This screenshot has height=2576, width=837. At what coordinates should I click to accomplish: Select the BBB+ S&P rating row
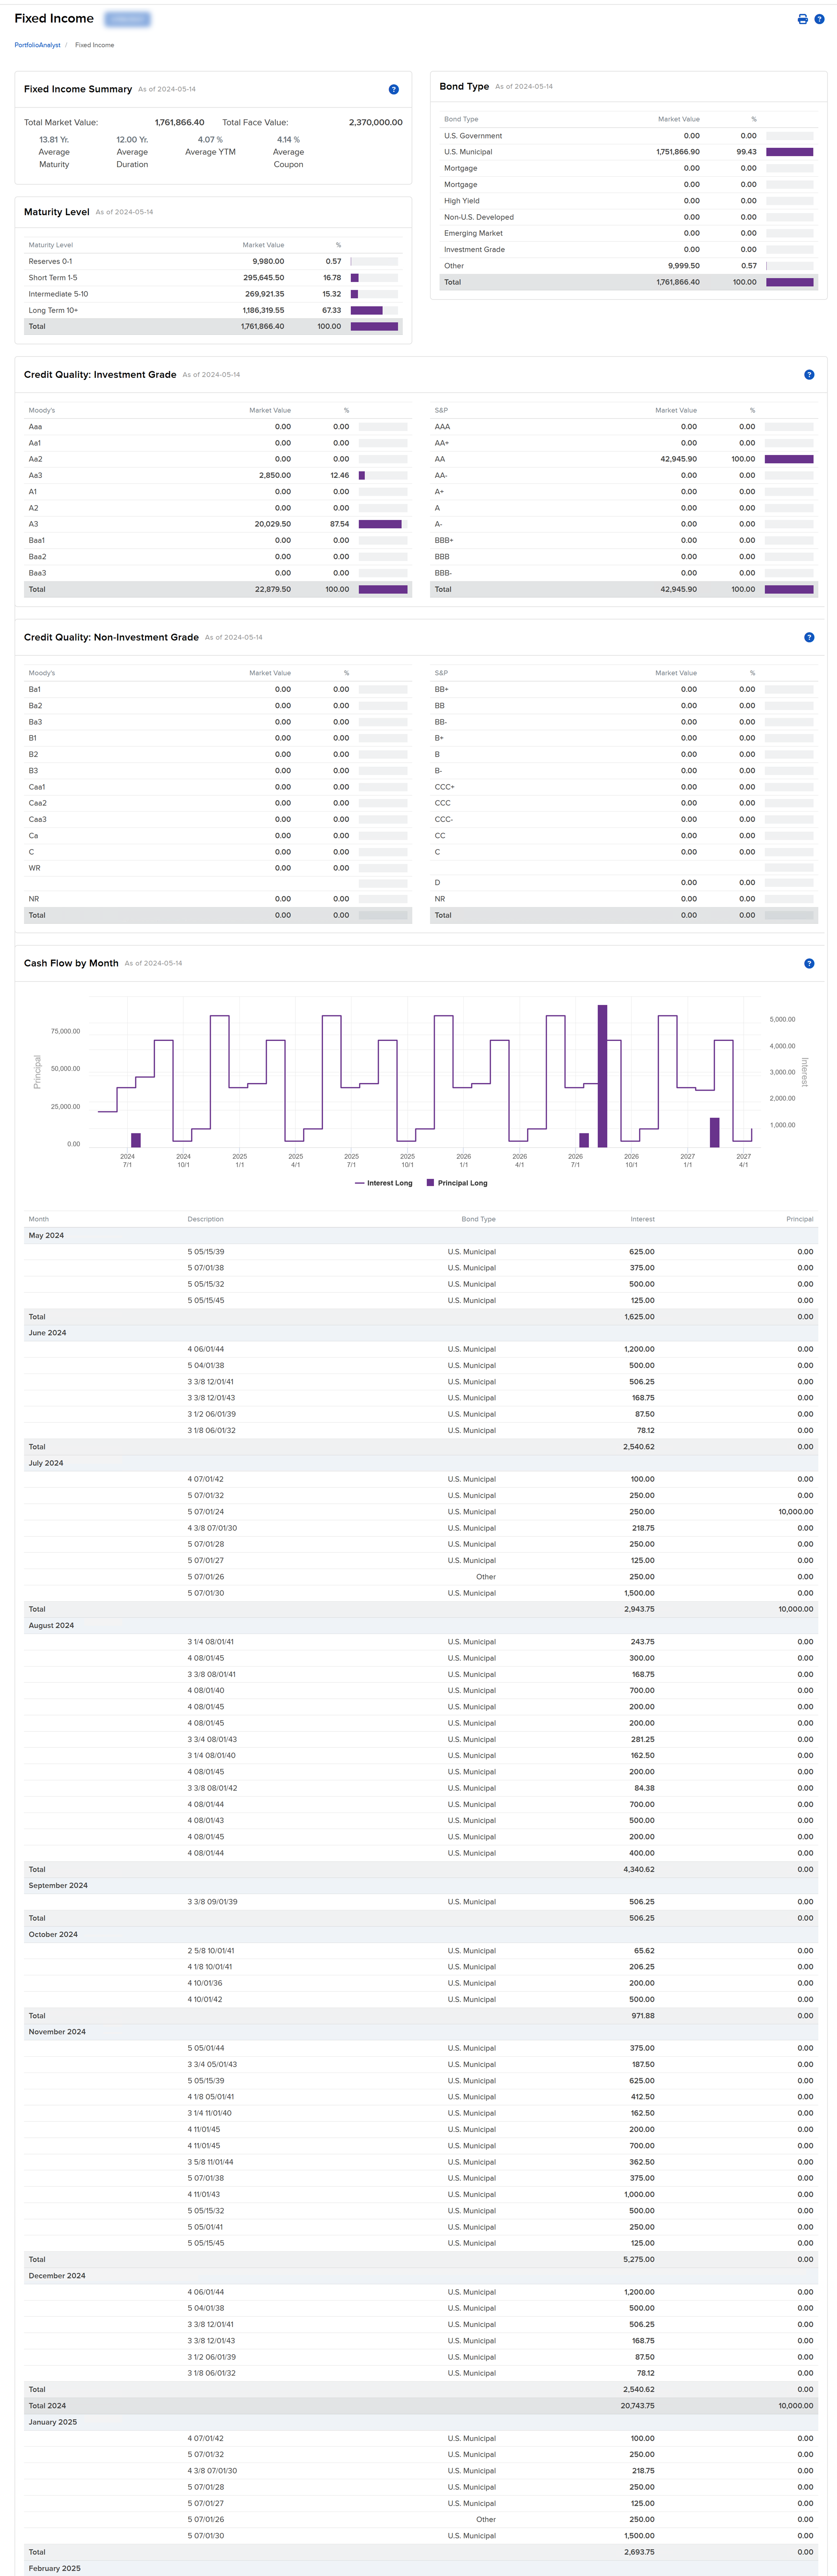point(623,540)
